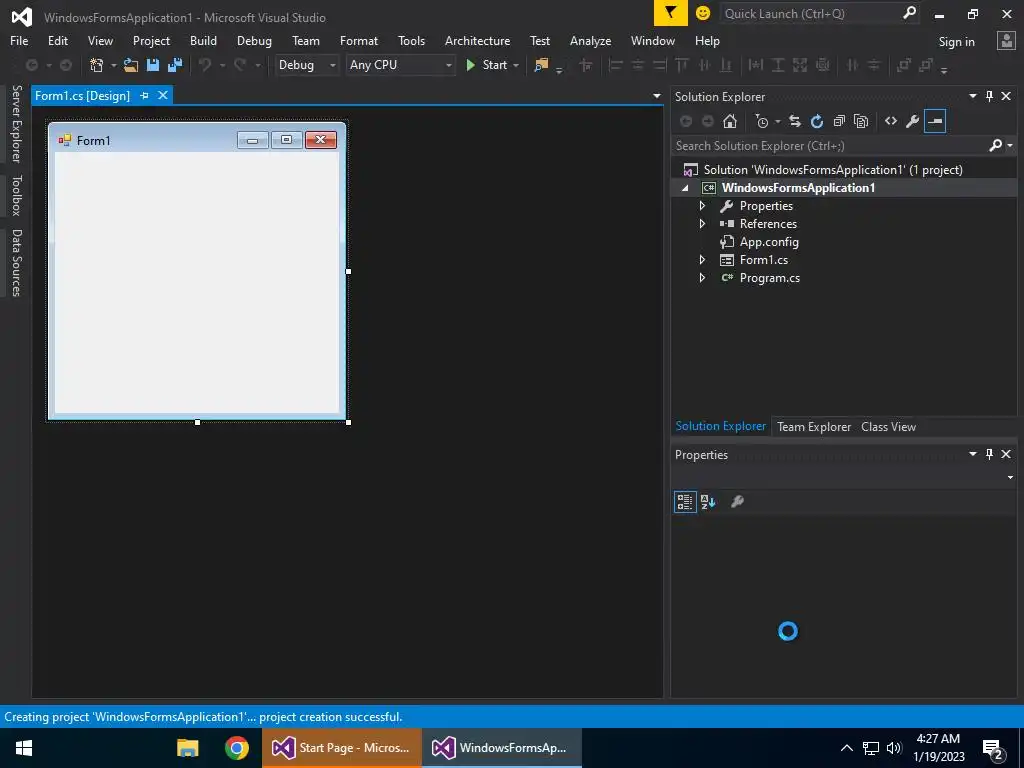
Task: Click the account picture icon beside Sign in
Action: click(1006, 40)
